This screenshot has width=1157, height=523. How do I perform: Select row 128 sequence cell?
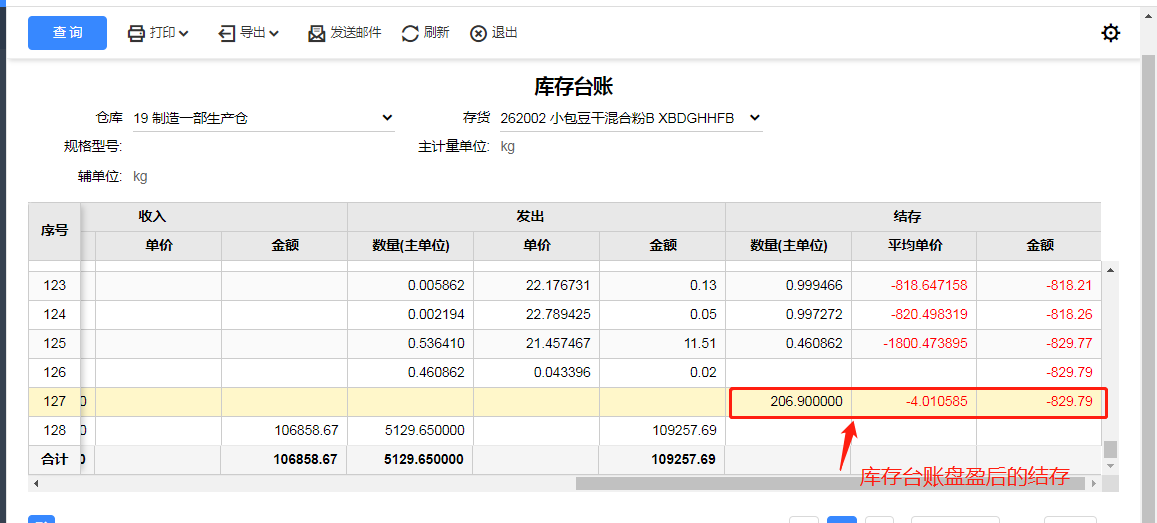[x=54, y=431]
